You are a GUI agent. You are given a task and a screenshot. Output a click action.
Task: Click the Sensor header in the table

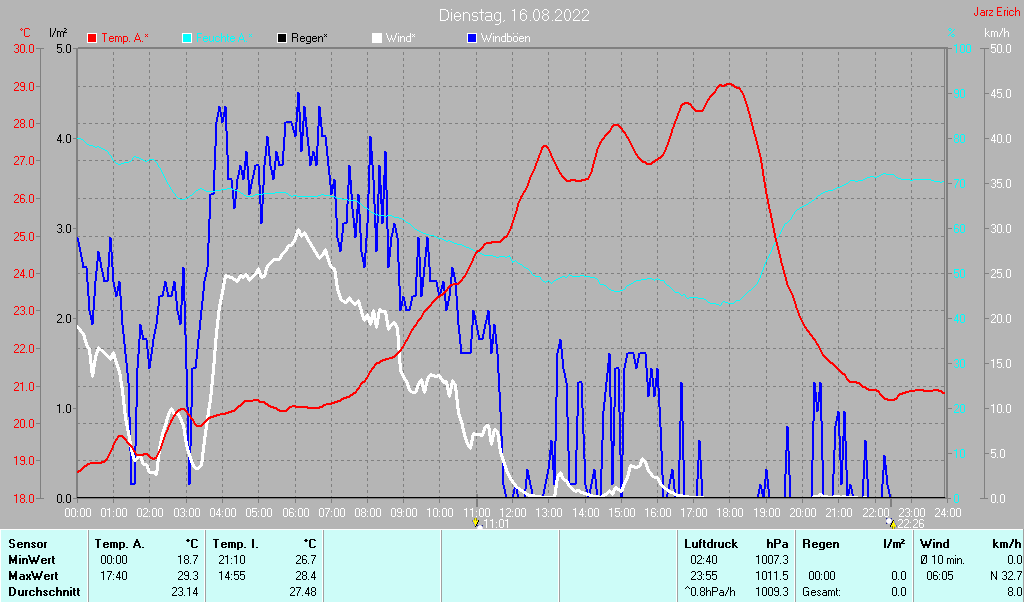27,543
